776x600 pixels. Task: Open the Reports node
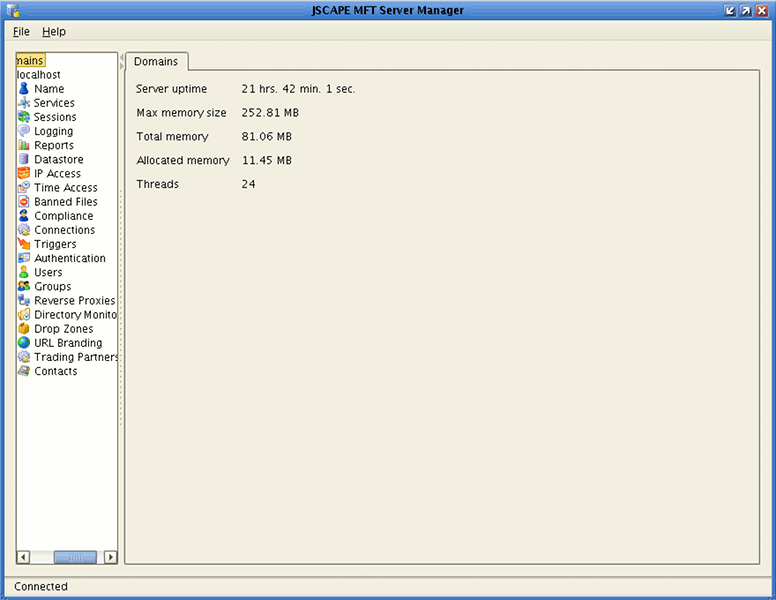click(54, 145)
